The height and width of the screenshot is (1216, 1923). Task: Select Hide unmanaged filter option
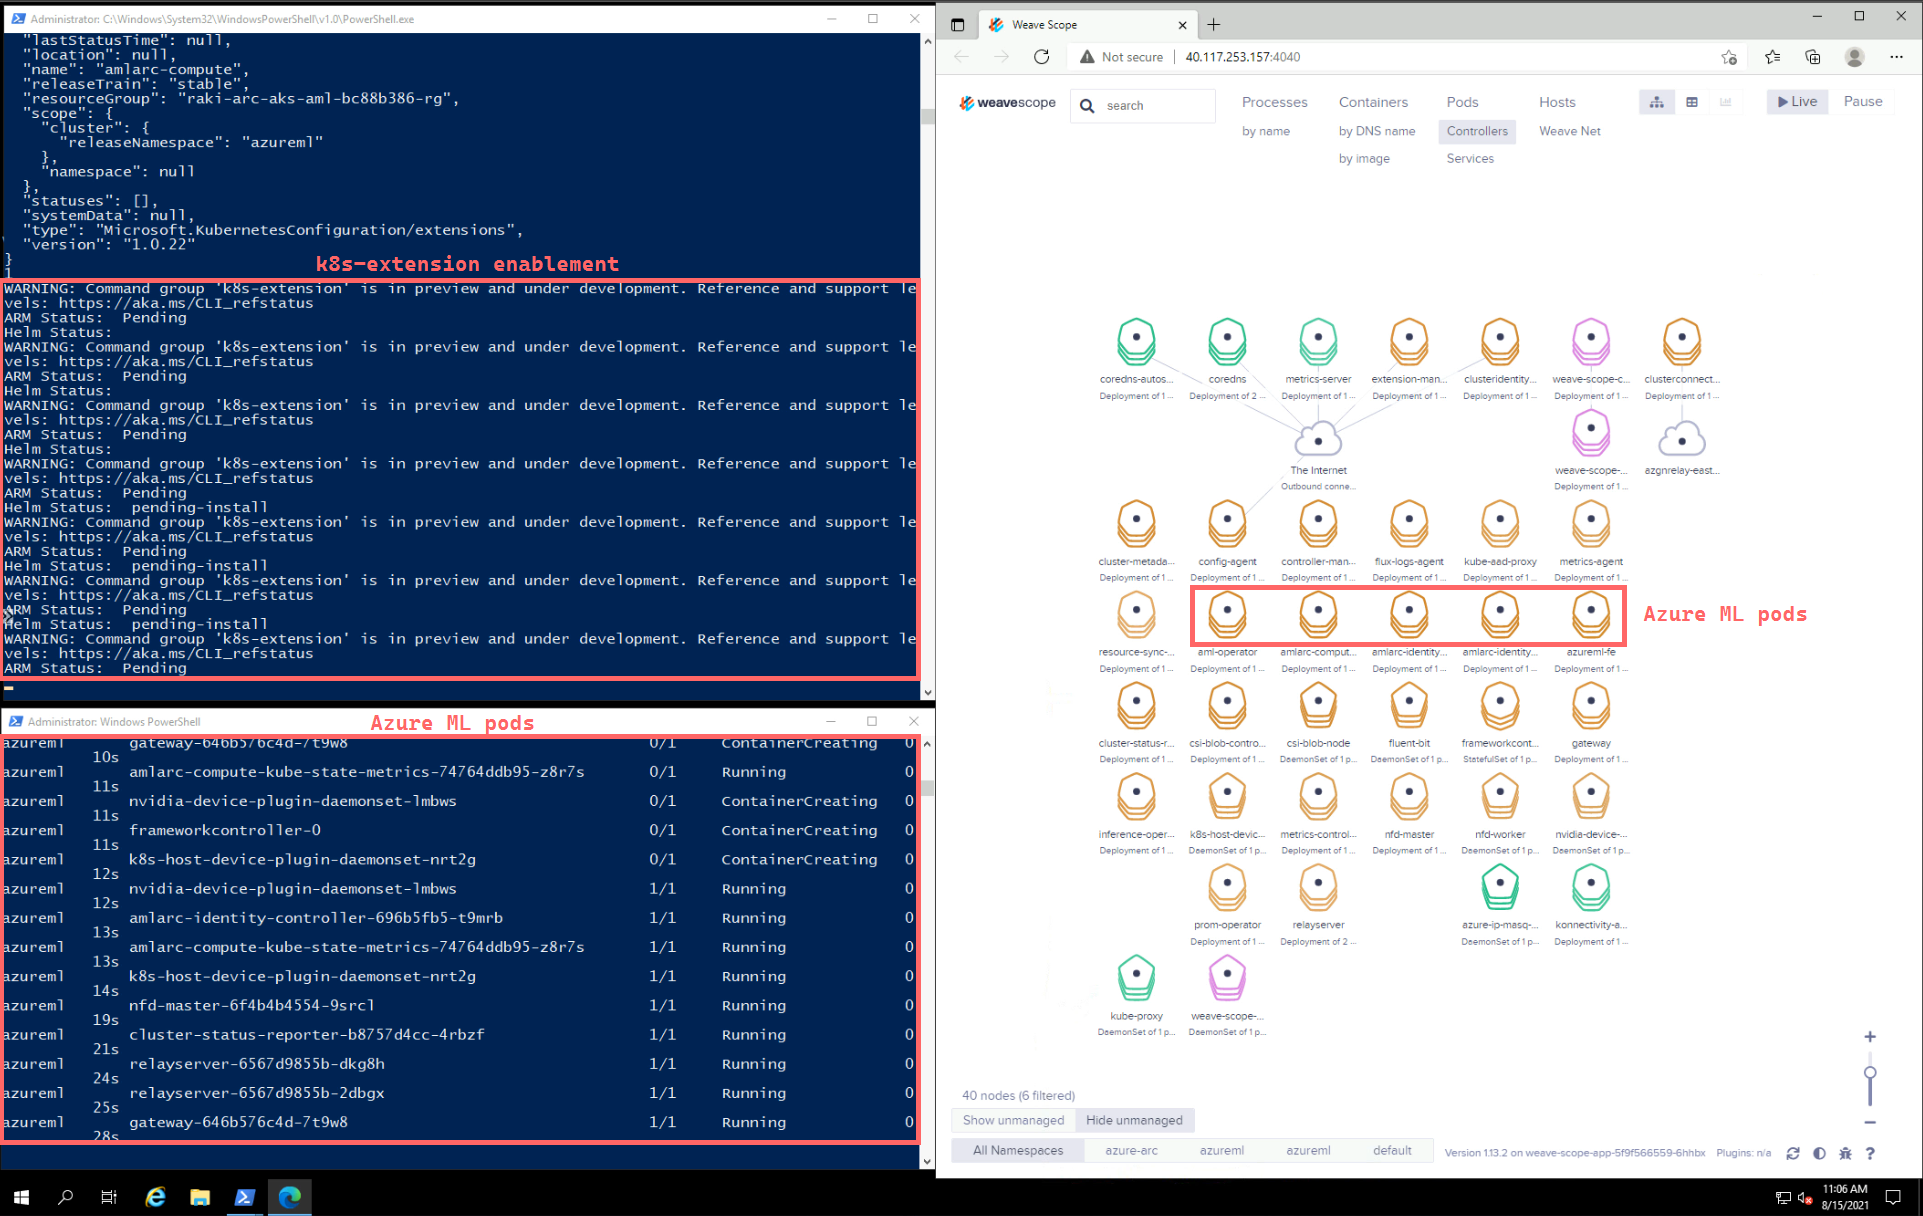coord(1134,1120)
